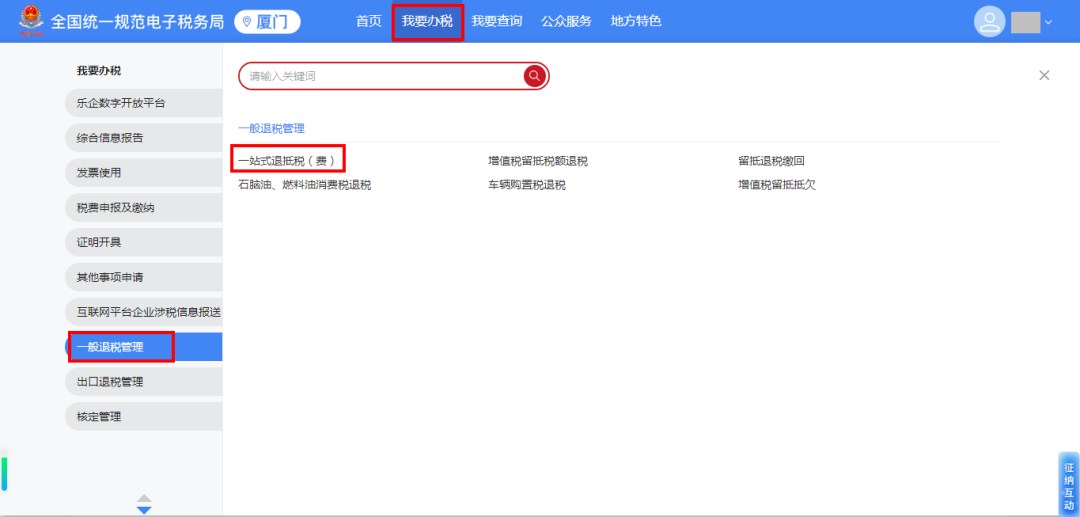Image resolution: width=1080 pixels, height=517 pixels.
Task: Click the tax bureau emblem logo
Action: click(30, 21)
